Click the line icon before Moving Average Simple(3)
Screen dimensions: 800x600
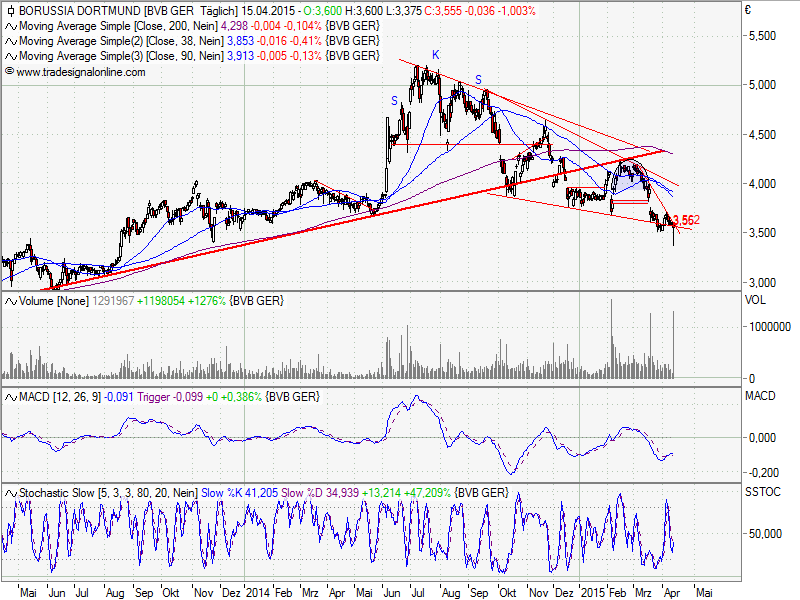(11, 56)
